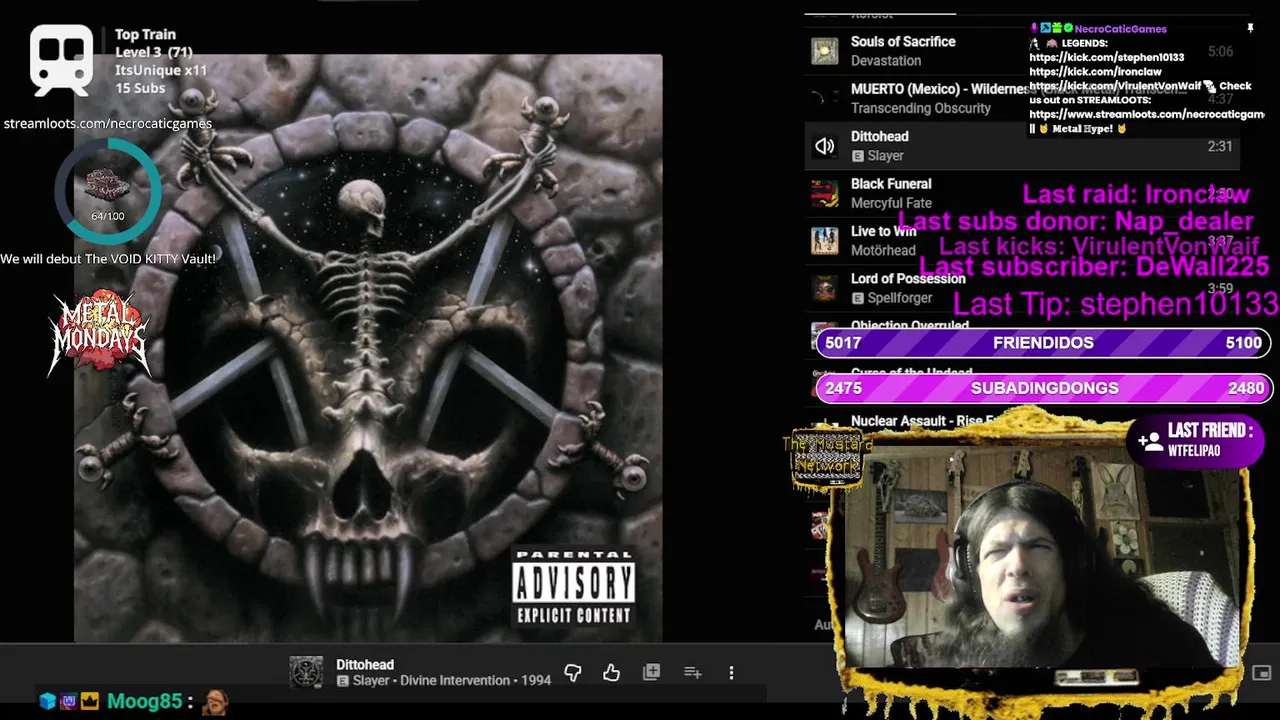Click the Last raid: Ironclaw text

coord(1136,194)
